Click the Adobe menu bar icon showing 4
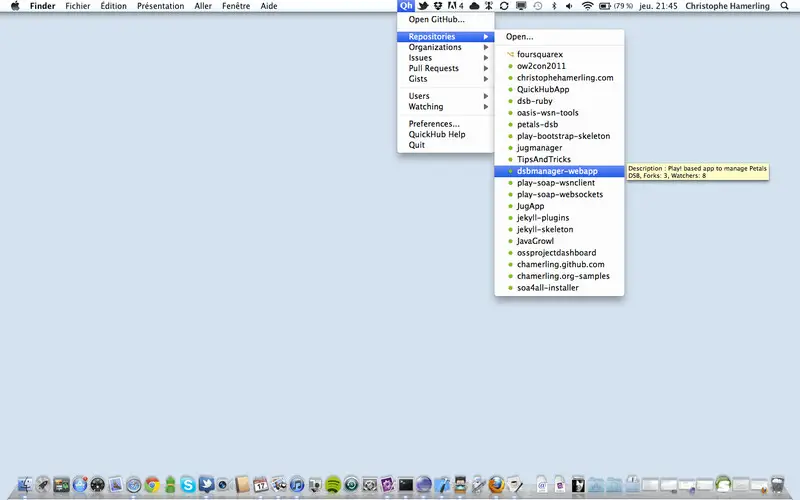 pyautogui.click(x=455, y=6)
